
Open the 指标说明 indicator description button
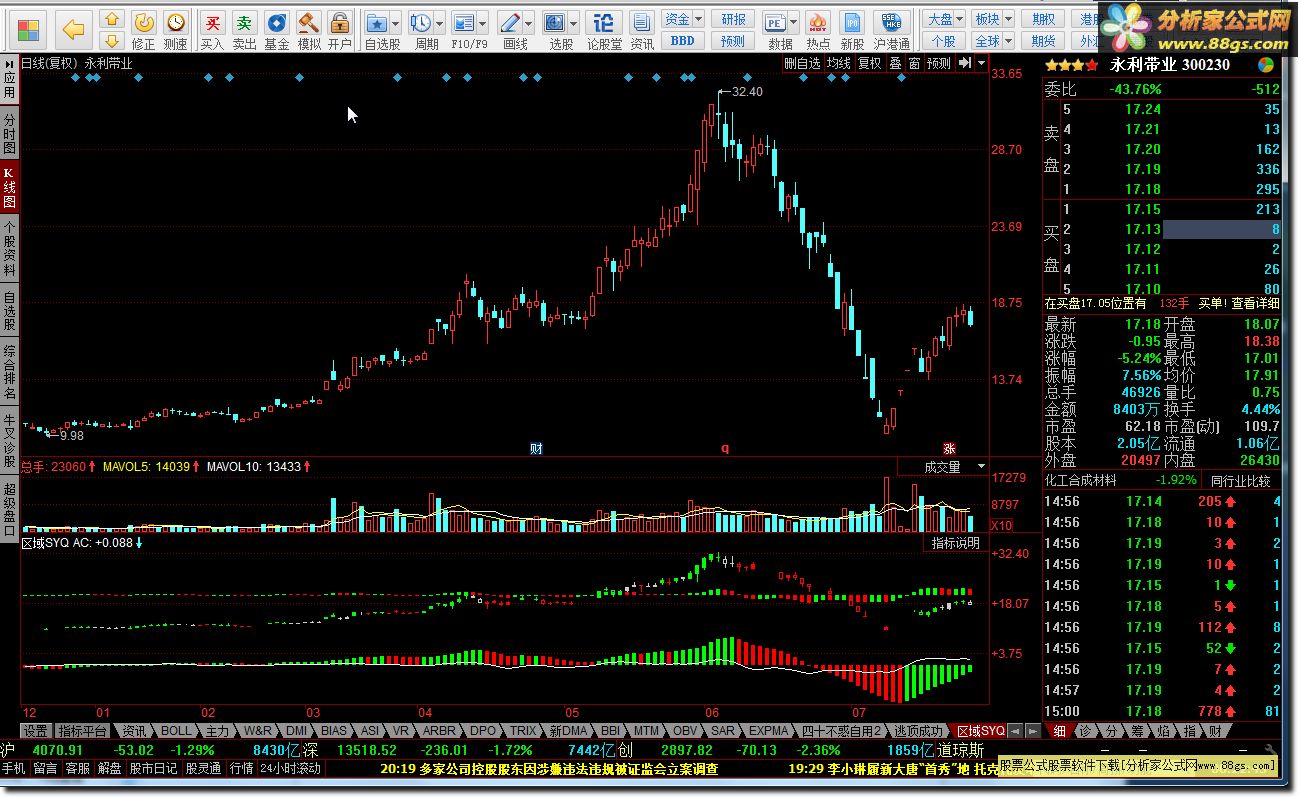[955, 543]
